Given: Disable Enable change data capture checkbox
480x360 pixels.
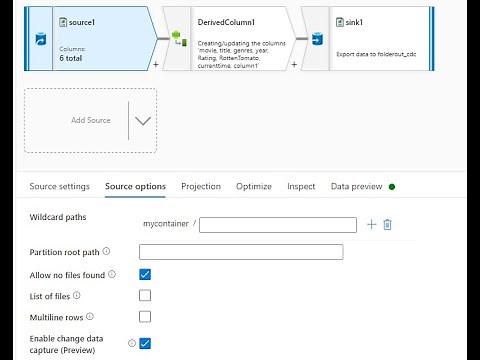Looking at the screenshot, I should click(x=145, y=343).
